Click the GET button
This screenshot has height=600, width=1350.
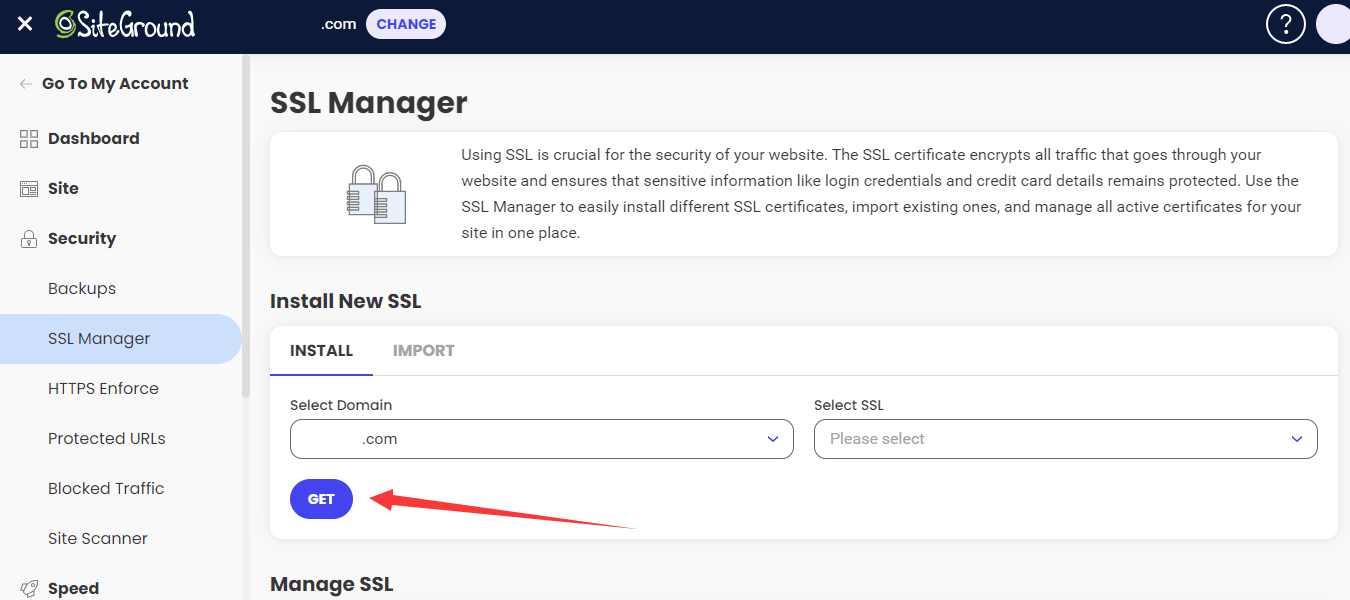(x=321, y=499)
